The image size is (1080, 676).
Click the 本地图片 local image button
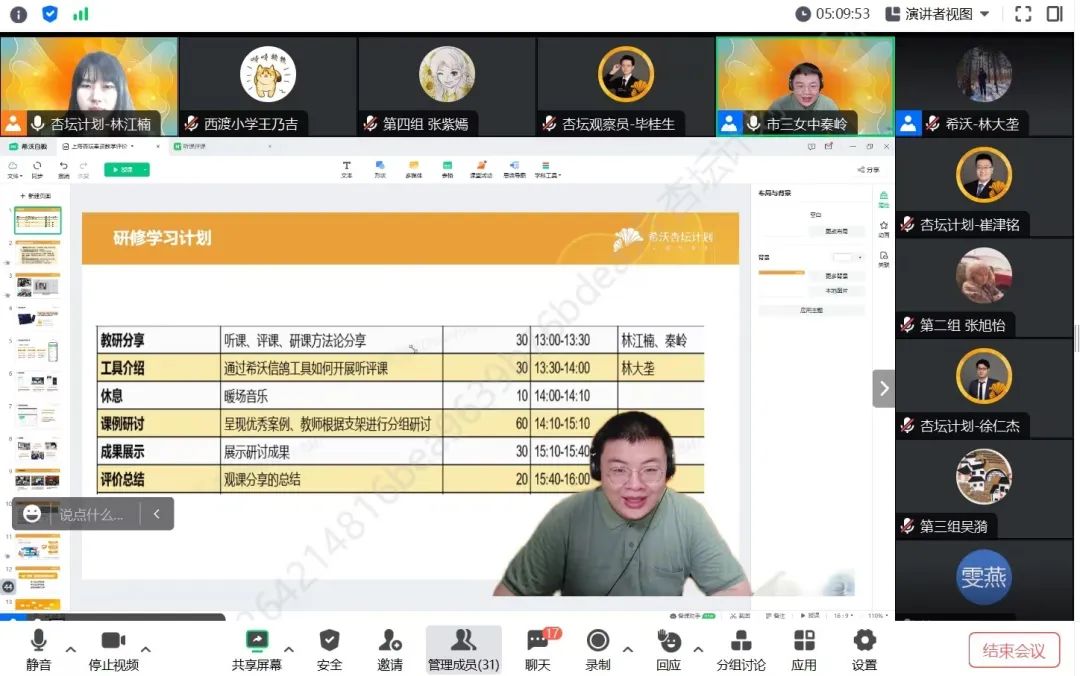coord(836,291)
